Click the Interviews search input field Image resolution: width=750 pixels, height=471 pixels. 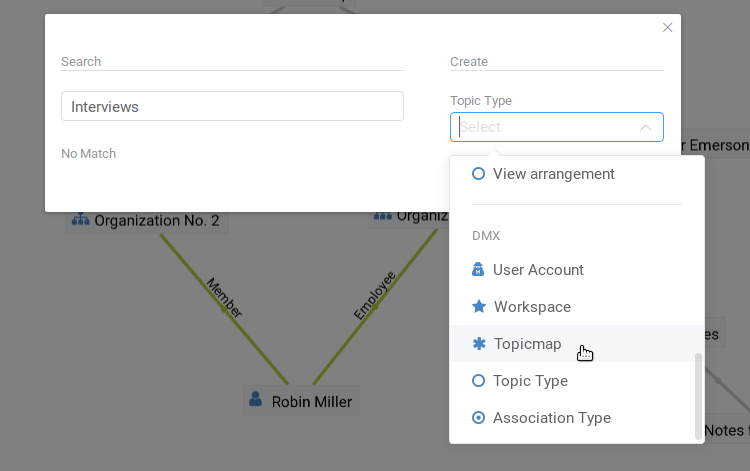pos(232,106)
